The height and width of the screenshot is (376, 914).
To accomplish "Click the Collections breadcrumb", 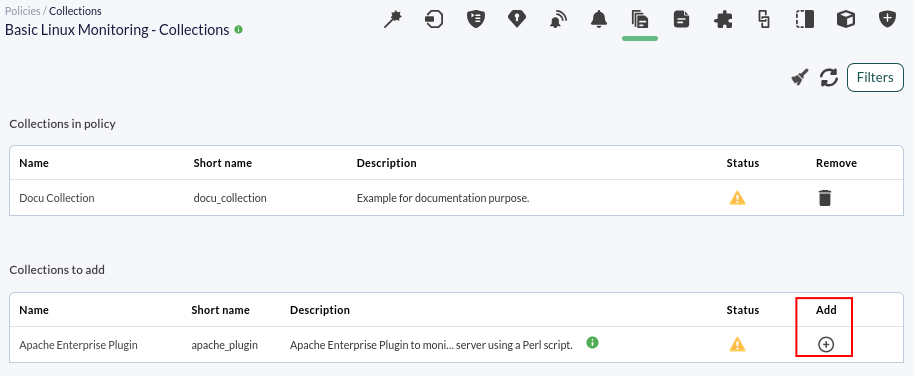I will click(75, 10).
